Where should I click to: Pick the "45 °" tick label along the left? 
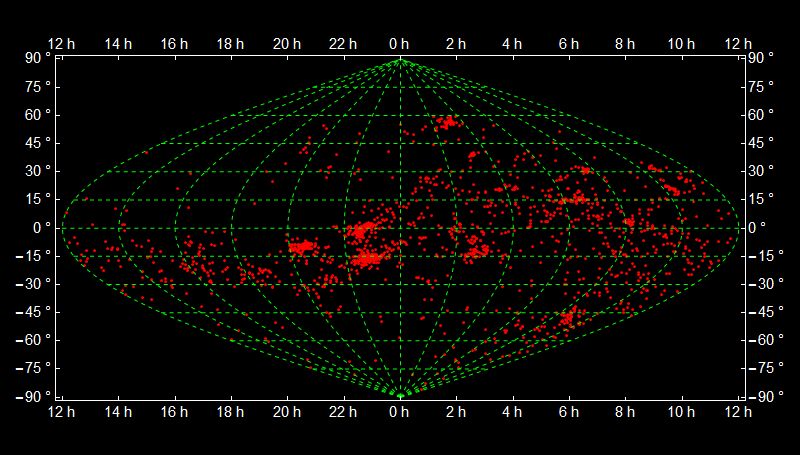point(38,143)
